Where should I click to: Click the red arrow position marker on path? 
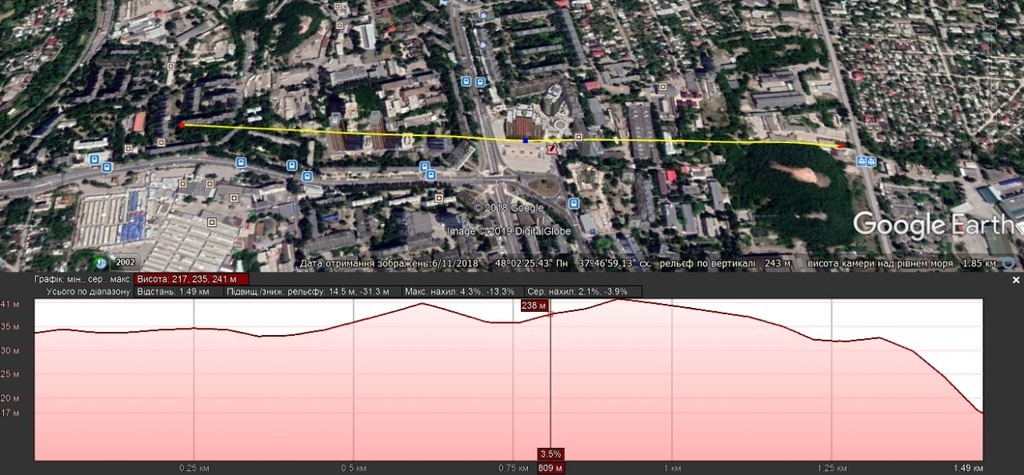click(551, 147)
